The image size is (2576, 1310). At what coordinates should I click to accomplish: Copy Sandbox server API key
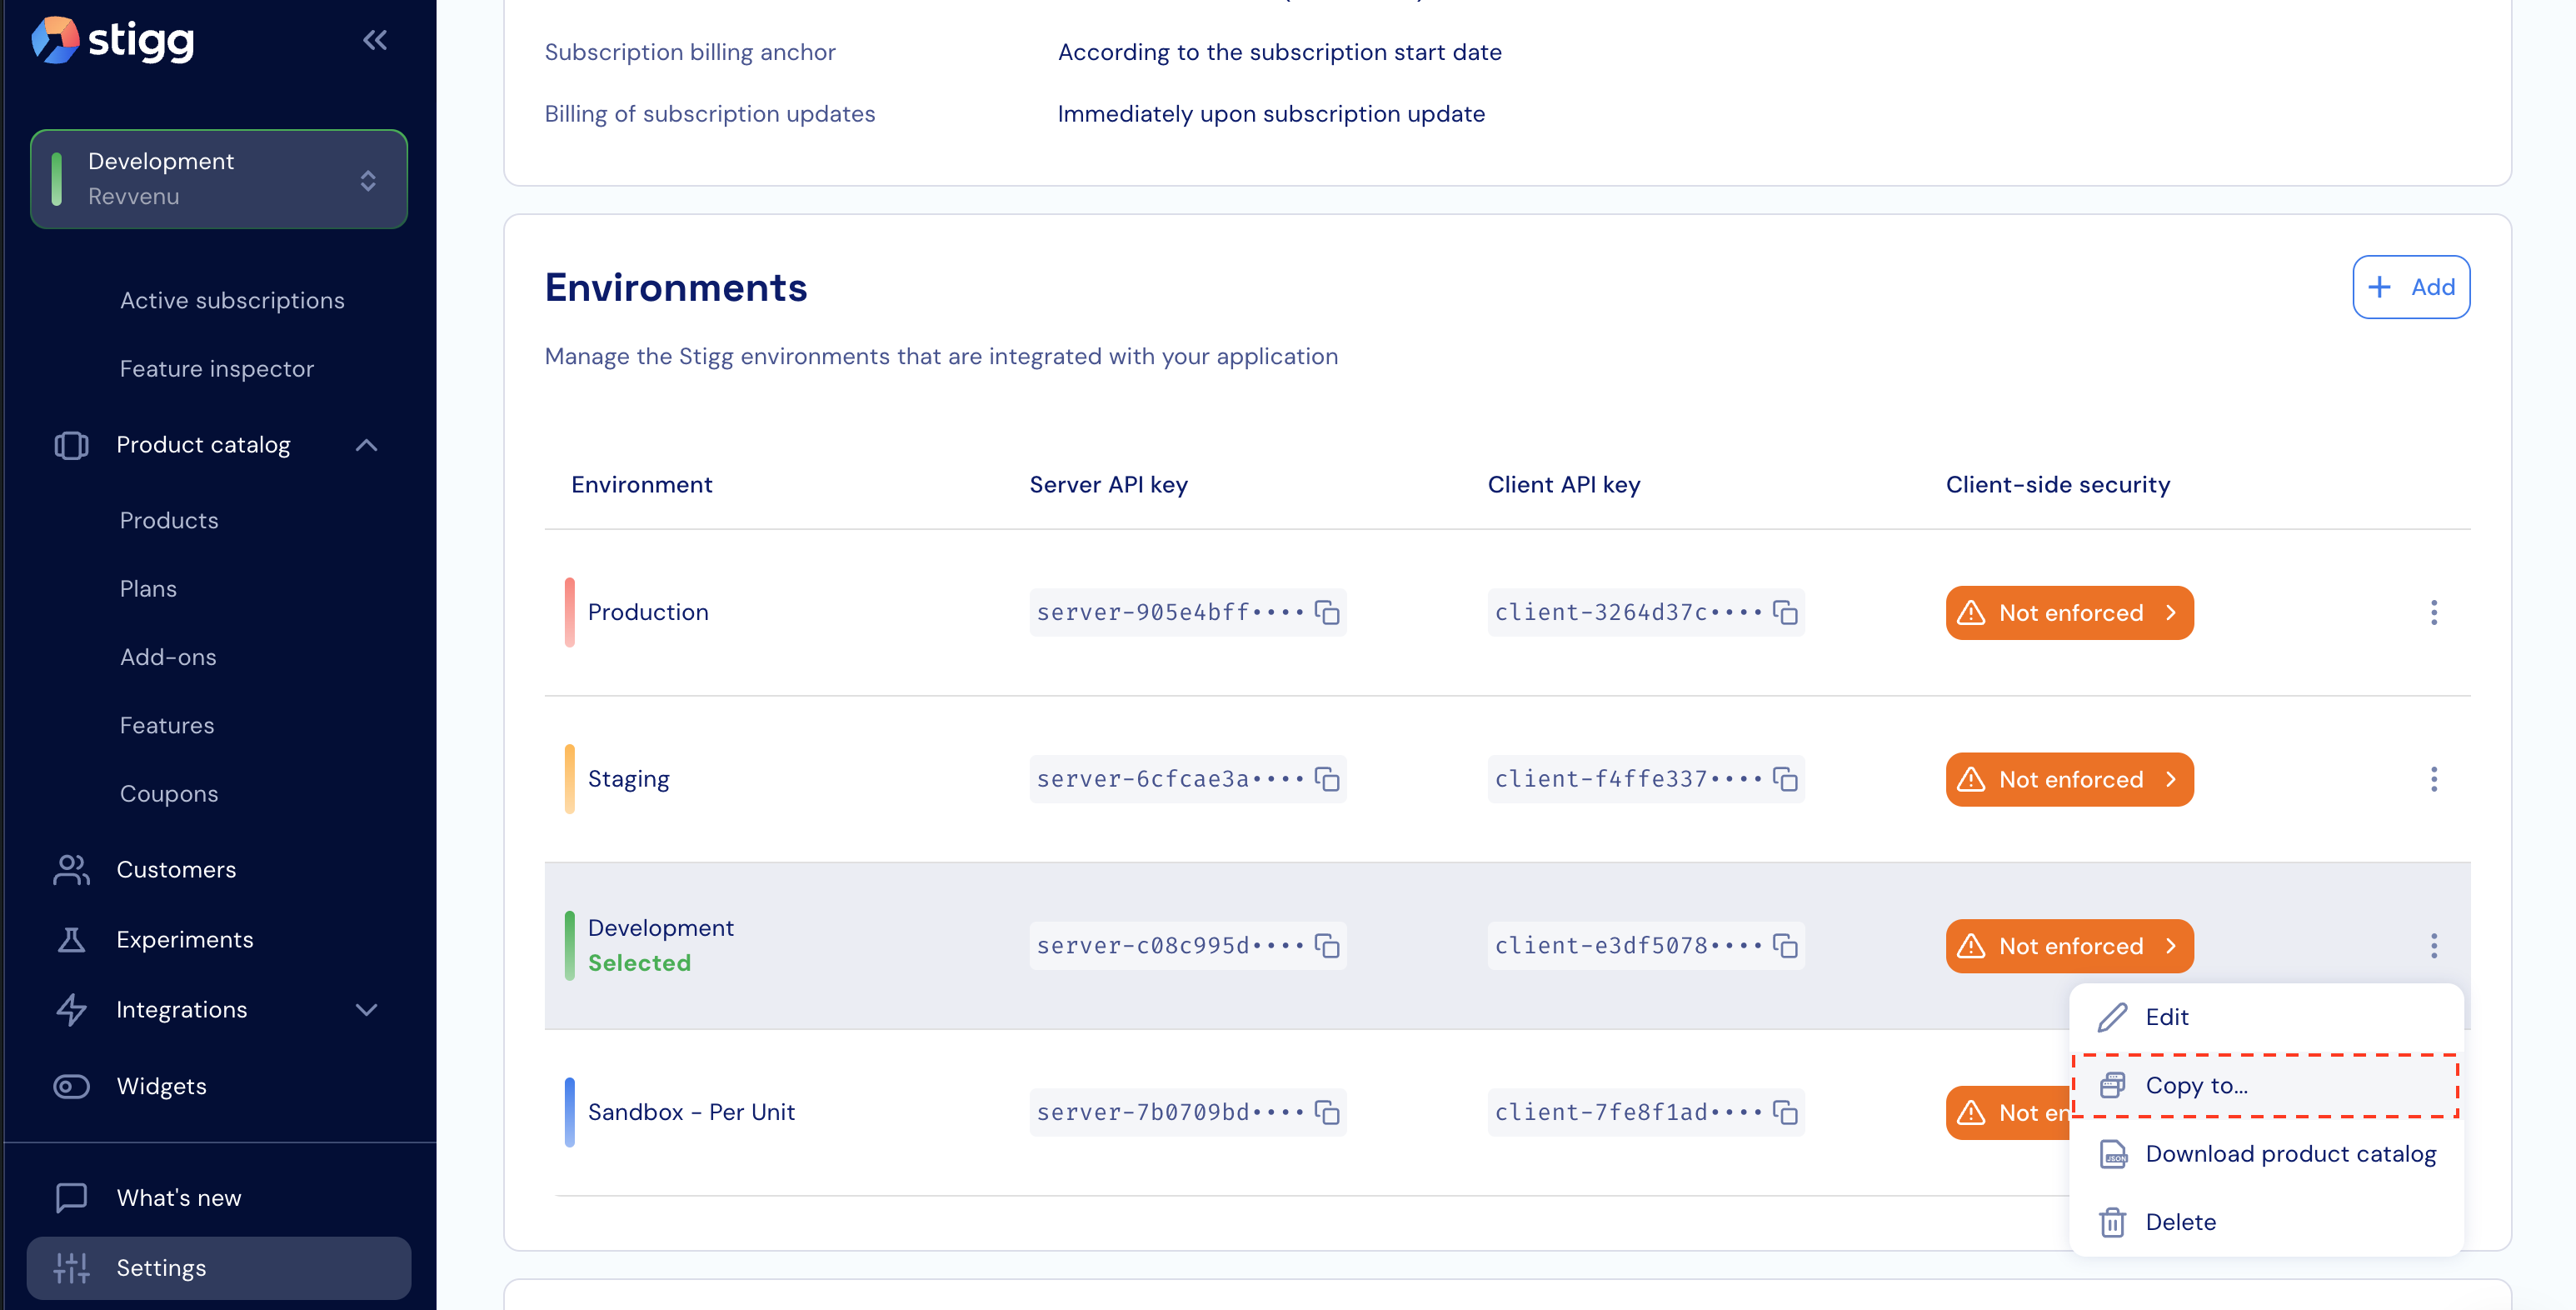click(x=1327, y=1112)
